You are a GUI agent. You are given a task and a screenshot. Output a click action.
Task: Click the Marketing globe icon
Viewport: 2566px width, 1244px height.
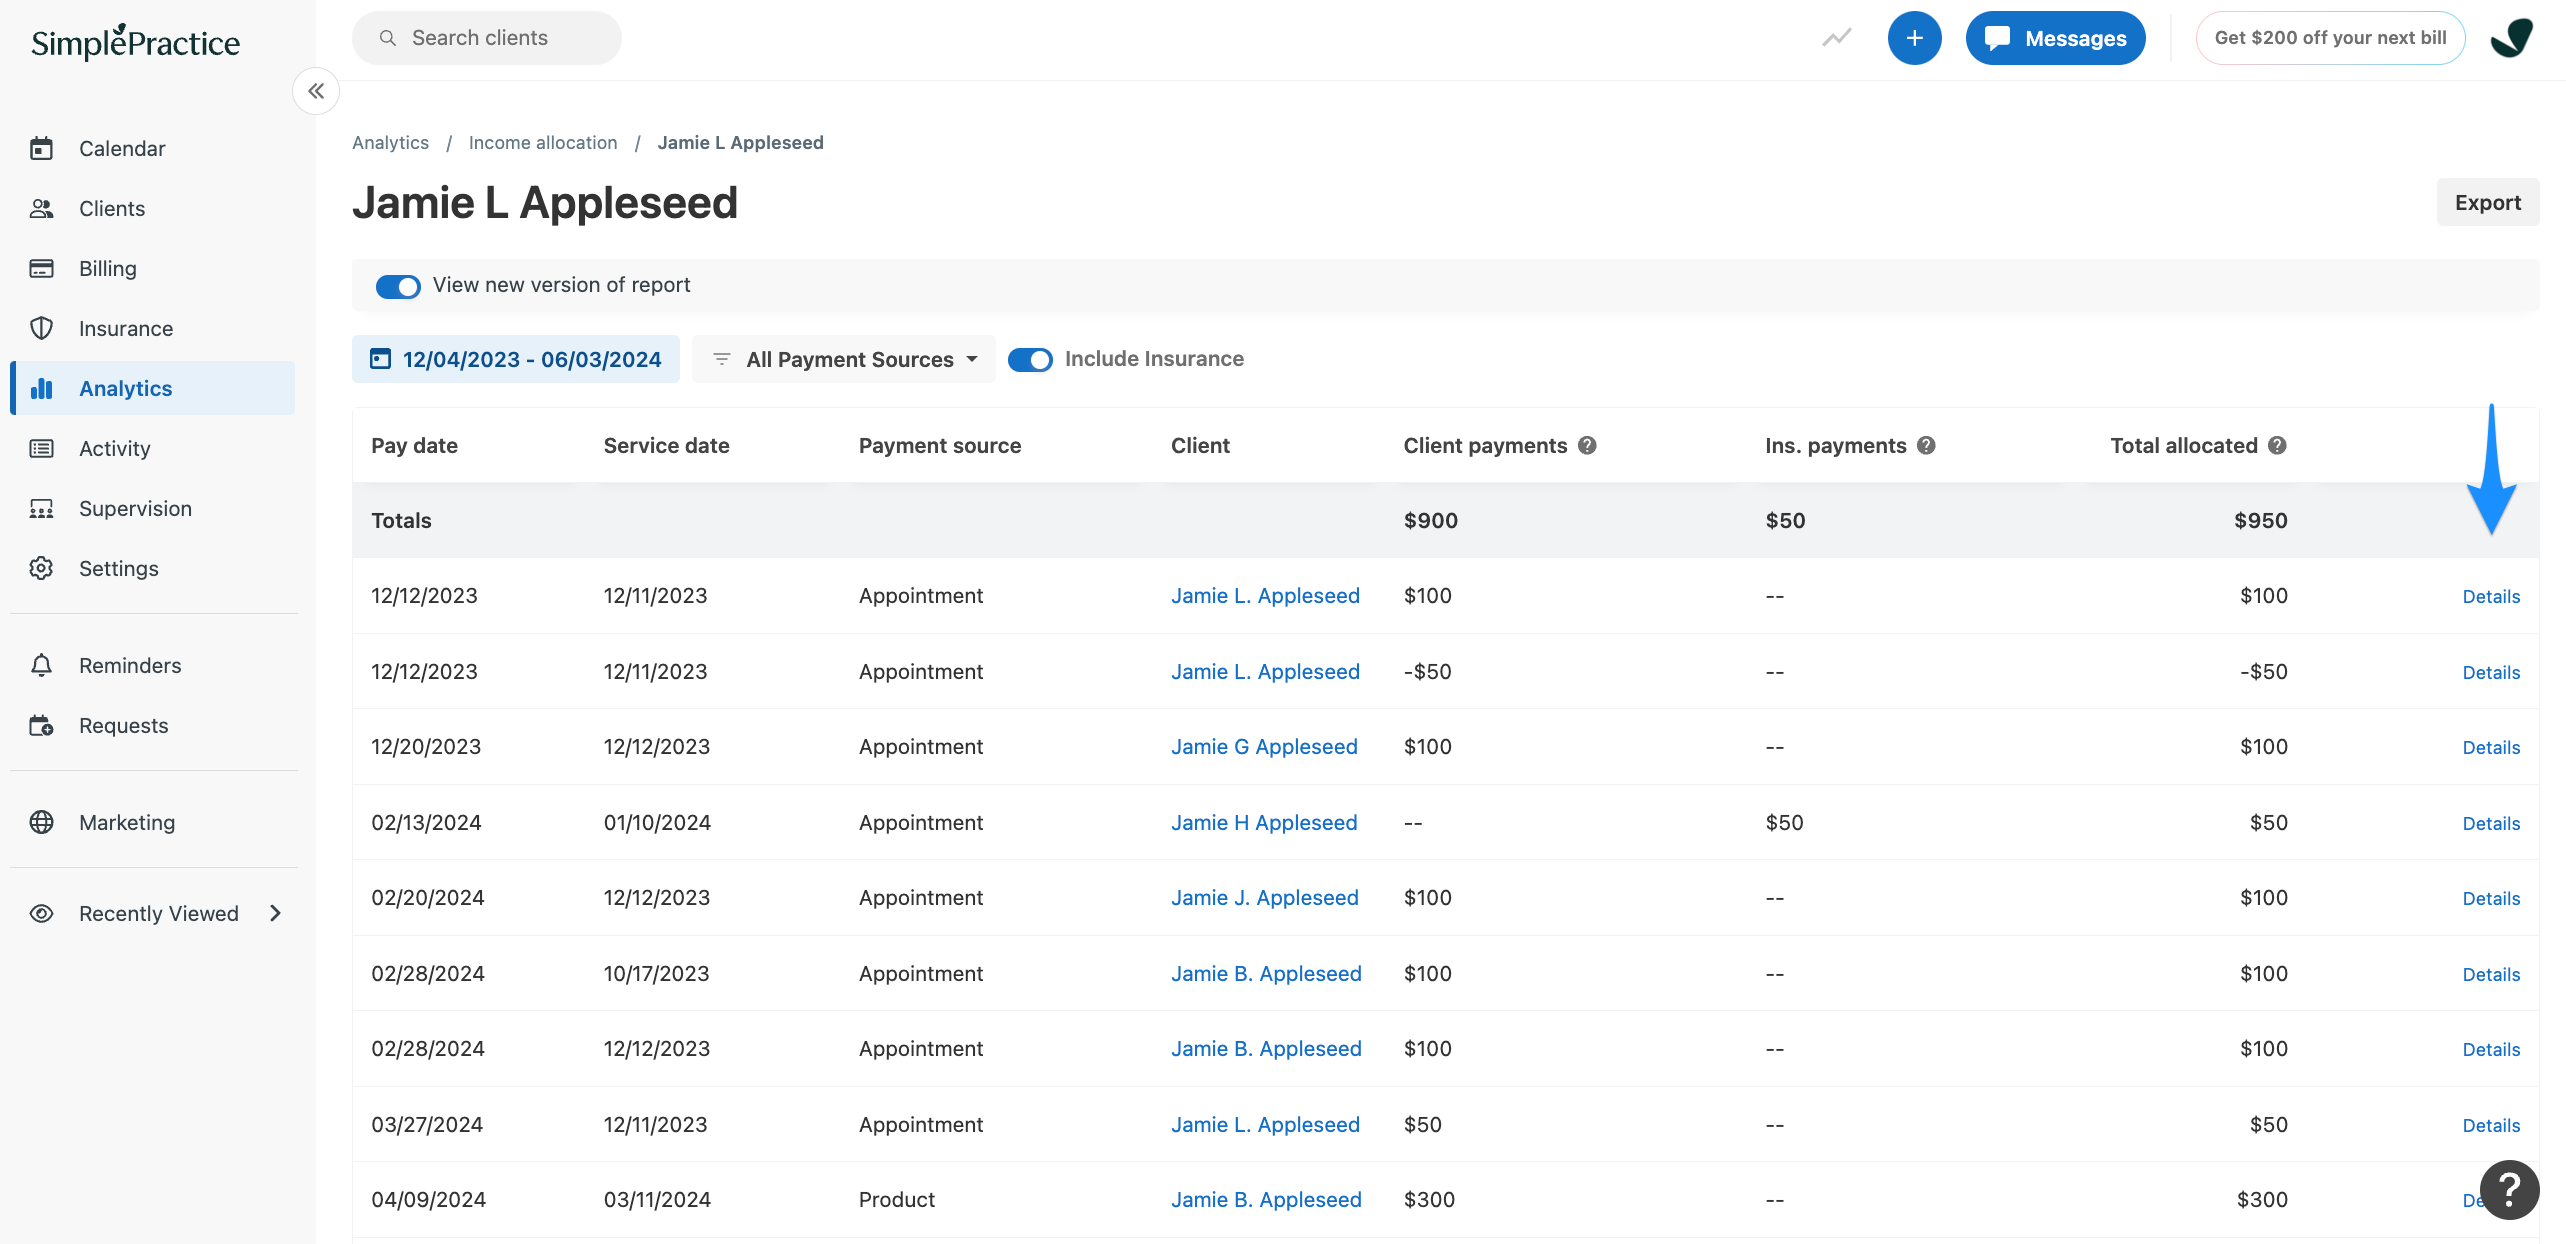coord(41,822)
